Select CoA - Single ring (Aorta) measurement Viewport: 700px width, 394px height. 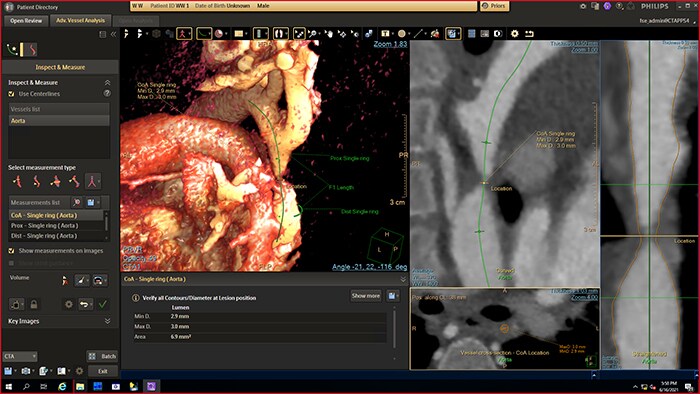tap(56, 215)
